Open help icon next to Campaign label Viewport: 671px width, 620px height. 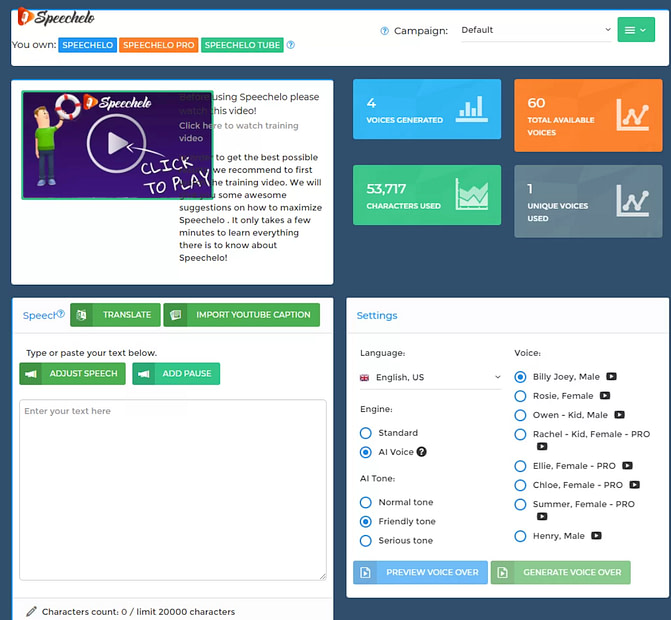pyautogui.click(x=384, y=31)
